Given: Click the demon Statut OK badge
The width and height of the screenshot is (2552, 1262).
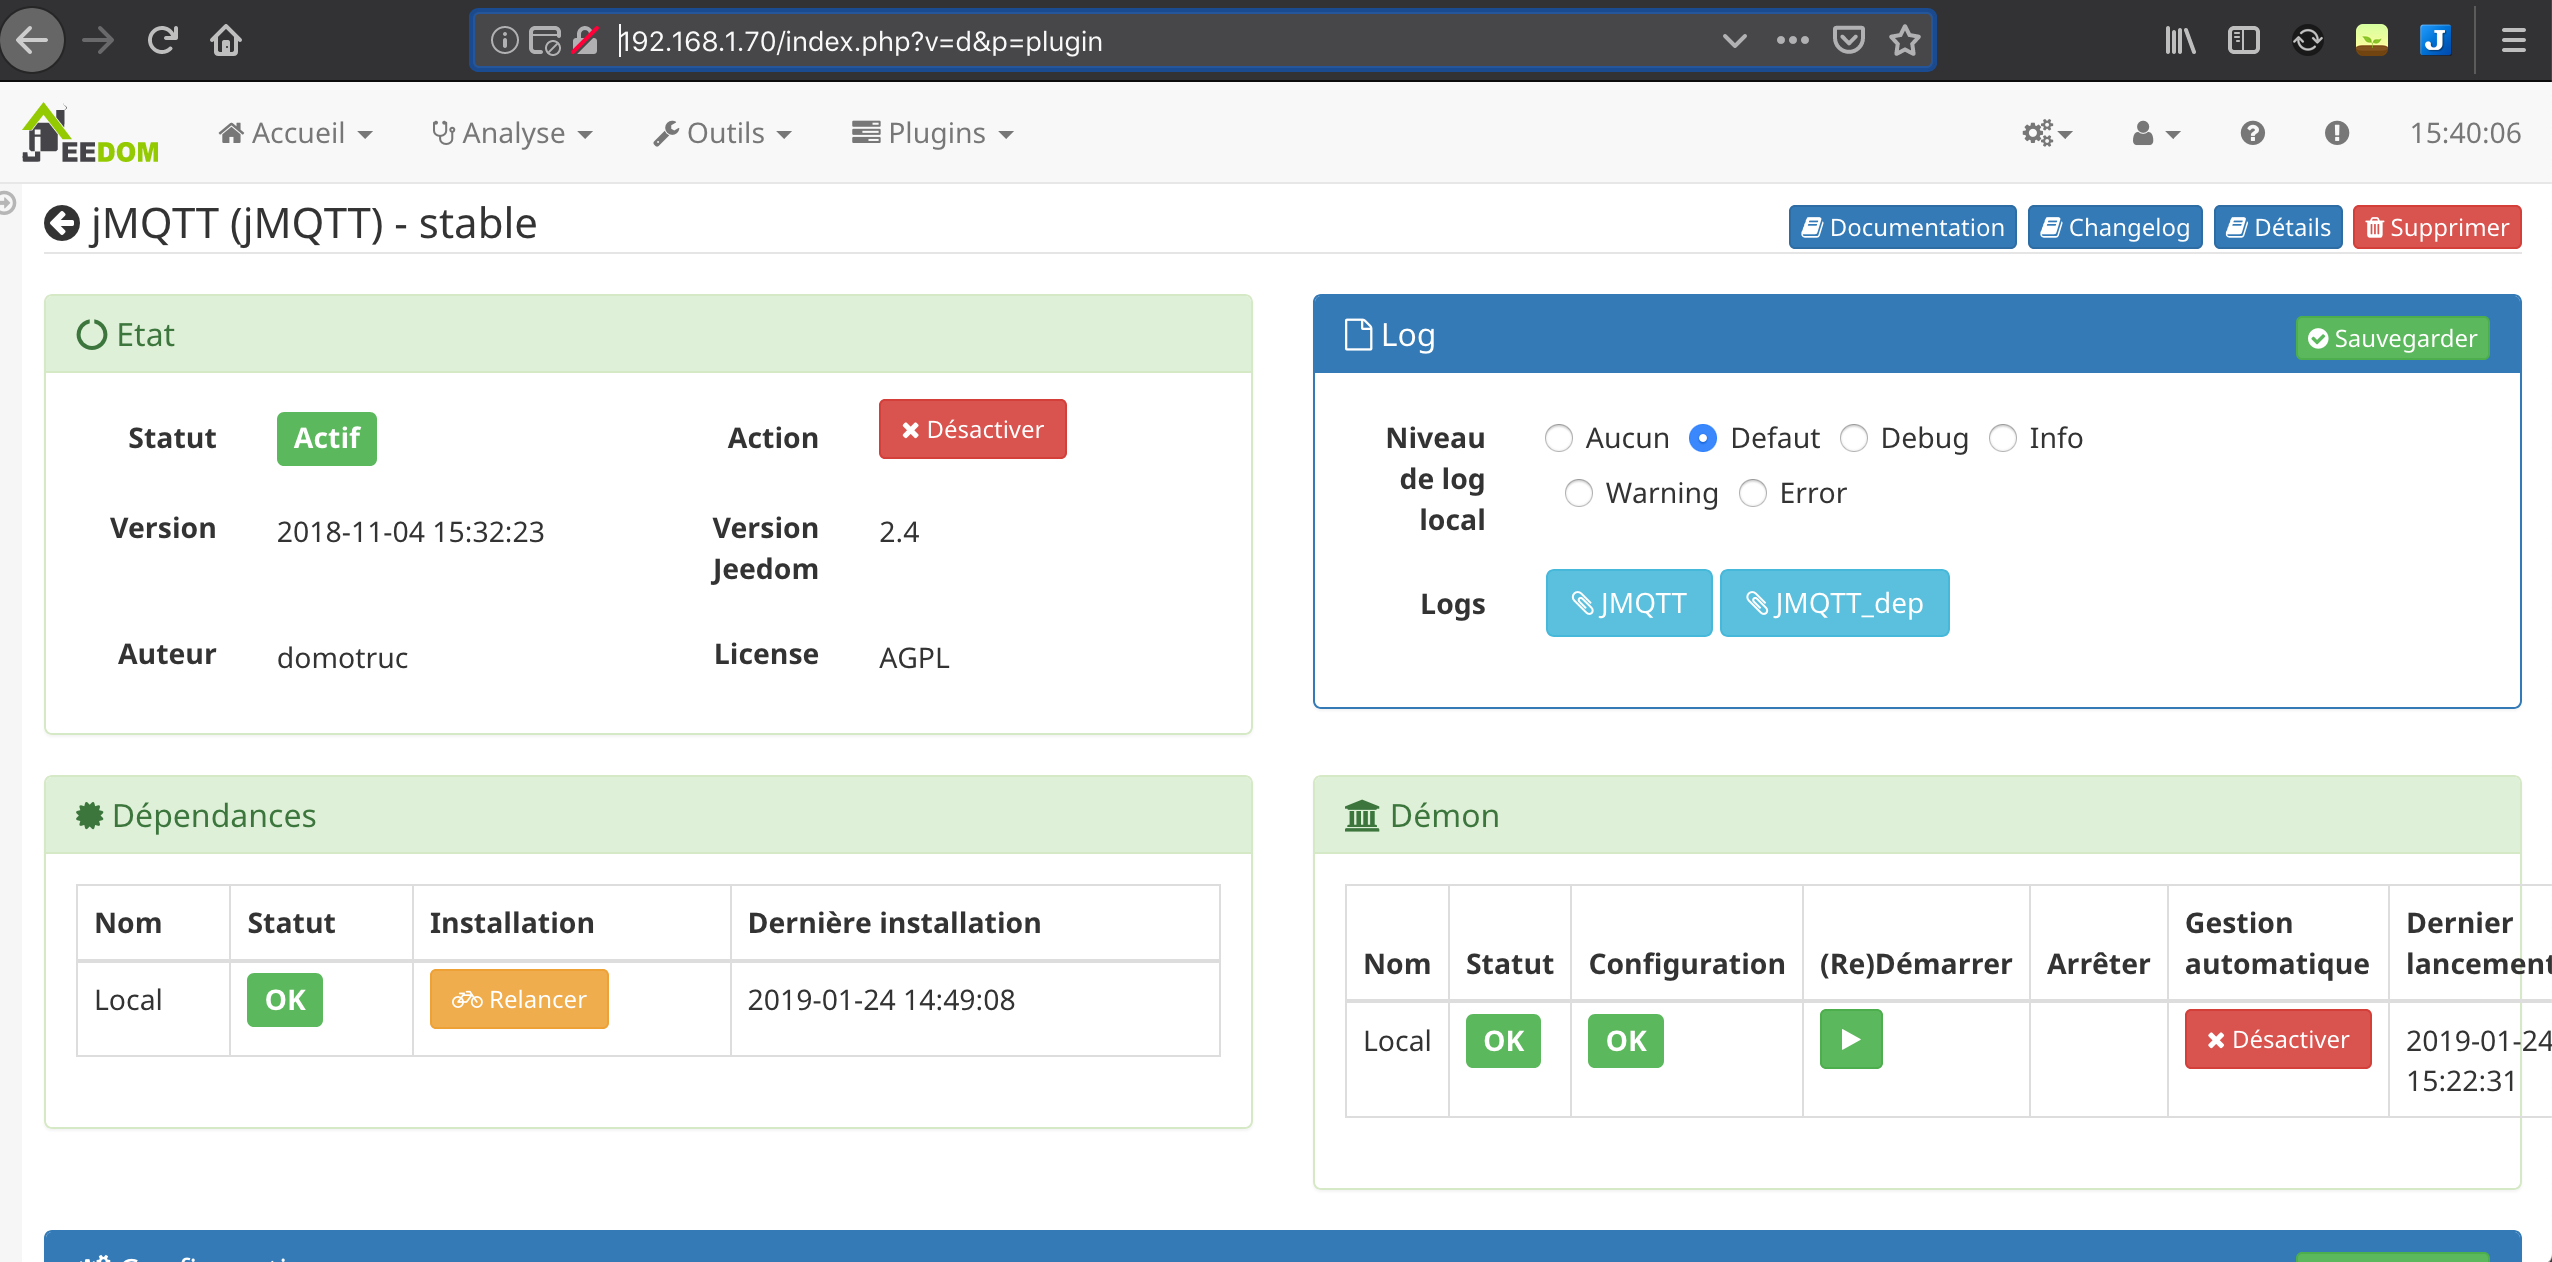Looking at the screenshot, I should tap(1503, 1040).
